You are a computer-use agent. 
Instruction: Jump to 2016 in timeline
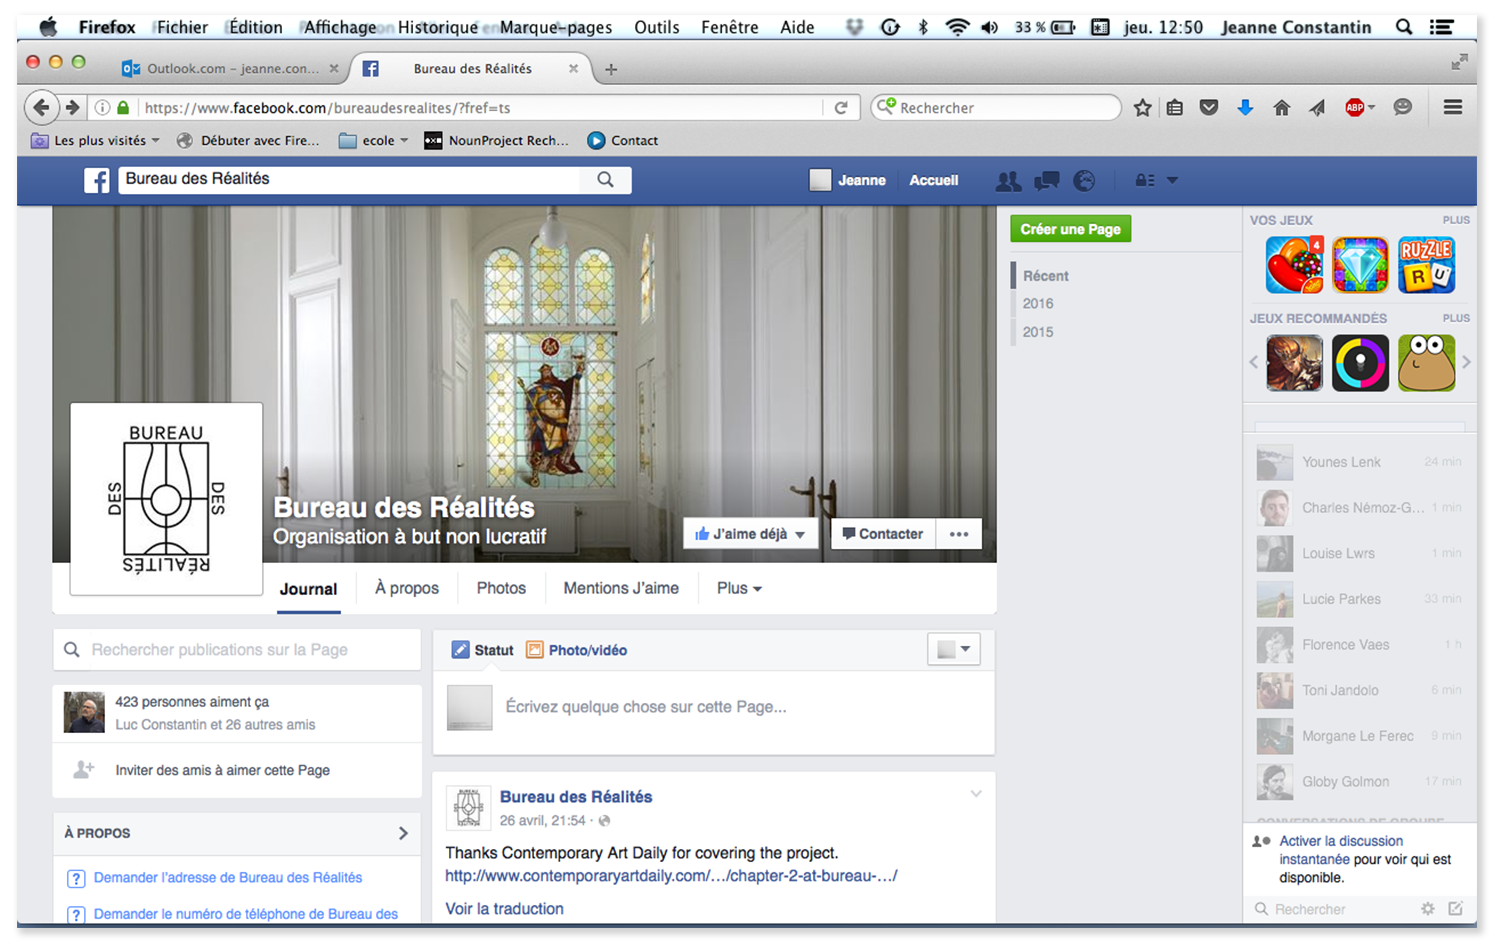pos(1038,304)
